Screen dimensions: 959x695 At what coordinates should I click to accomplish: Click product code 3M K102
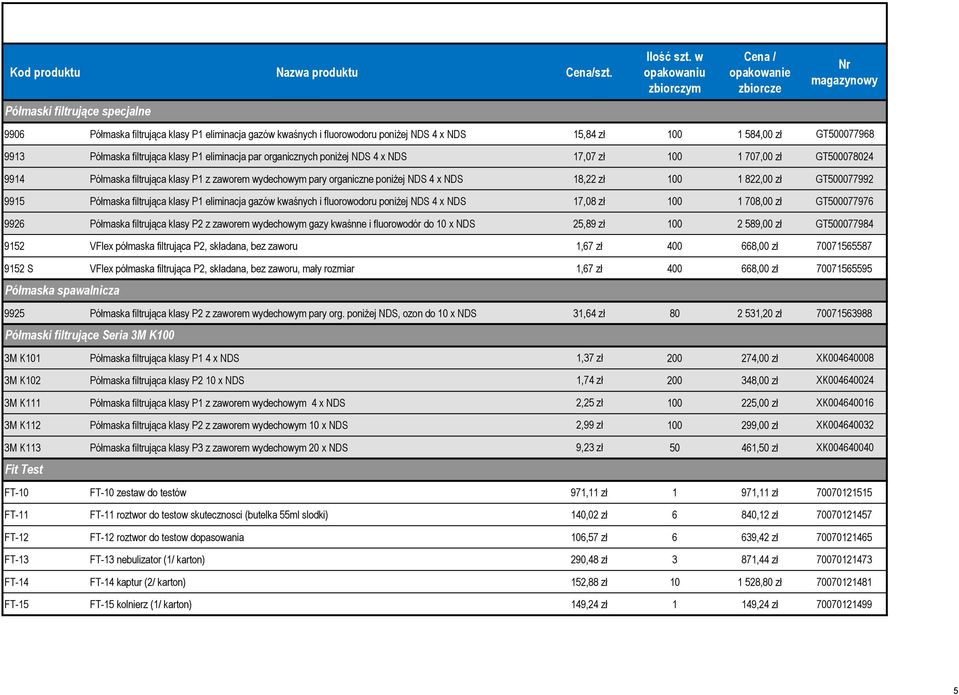(23, 381)
